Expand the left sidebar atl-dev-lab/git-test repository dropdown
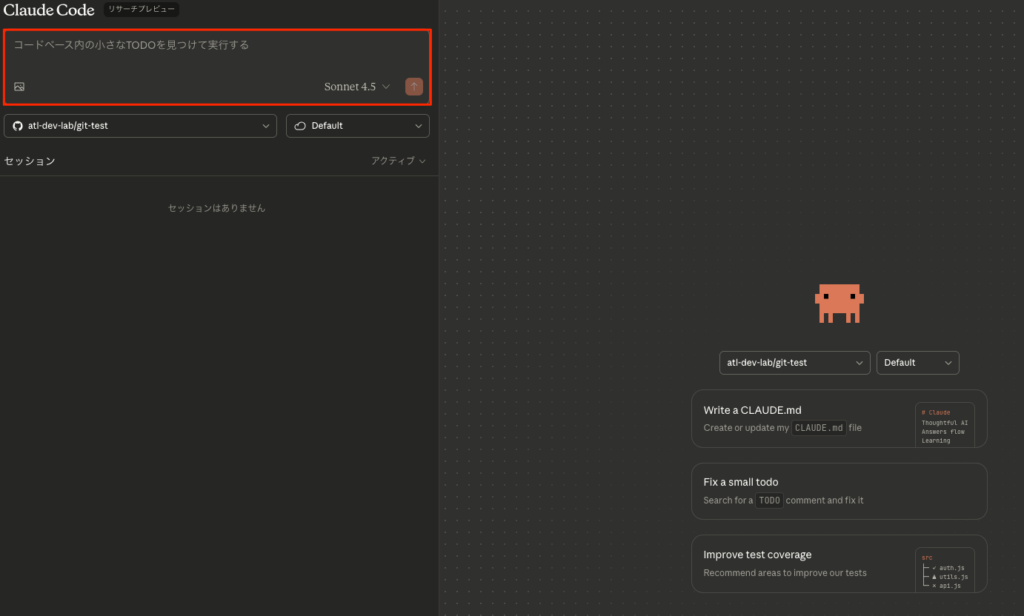 click(x=141, y=126)
